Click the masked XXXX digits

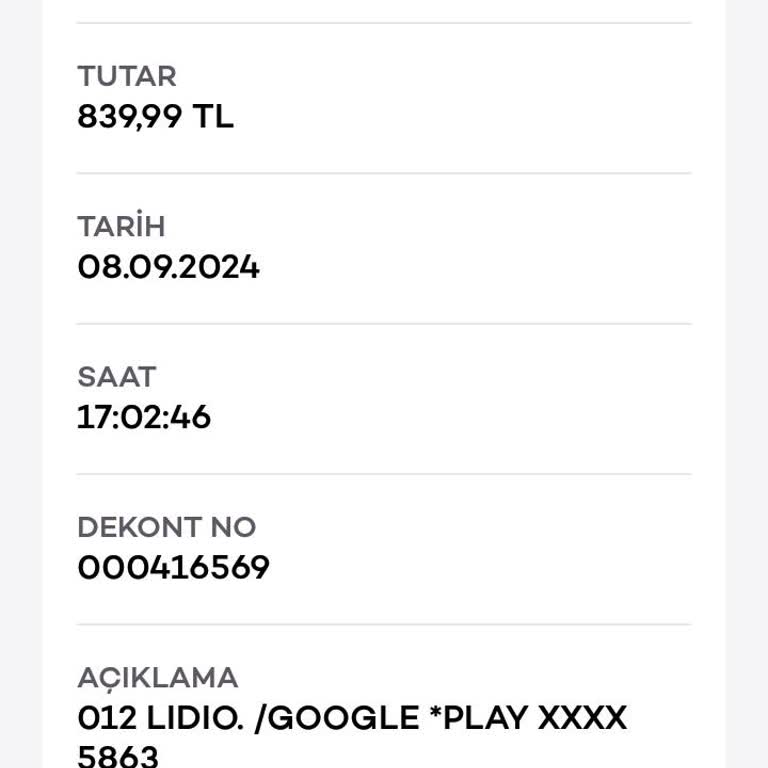click(583, 718)
